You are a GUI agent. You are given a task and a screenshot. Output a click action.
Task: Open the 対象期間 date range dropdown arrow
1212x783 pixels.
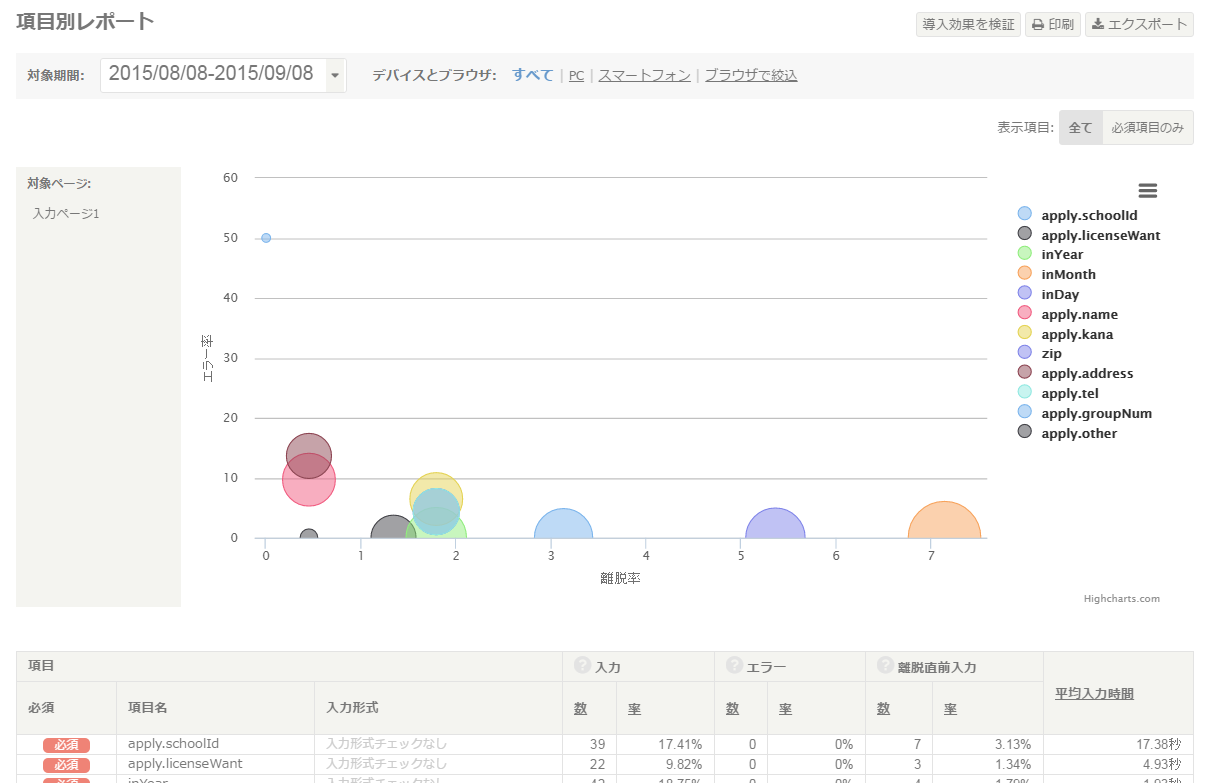[x=335, y=75]
